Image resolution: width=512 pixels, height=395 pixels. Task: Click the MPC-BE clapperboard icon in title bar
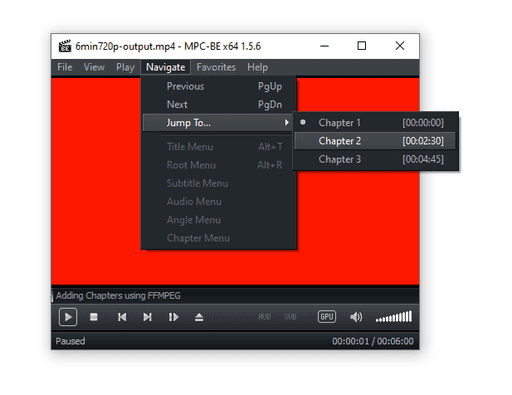tap(65, 46)
